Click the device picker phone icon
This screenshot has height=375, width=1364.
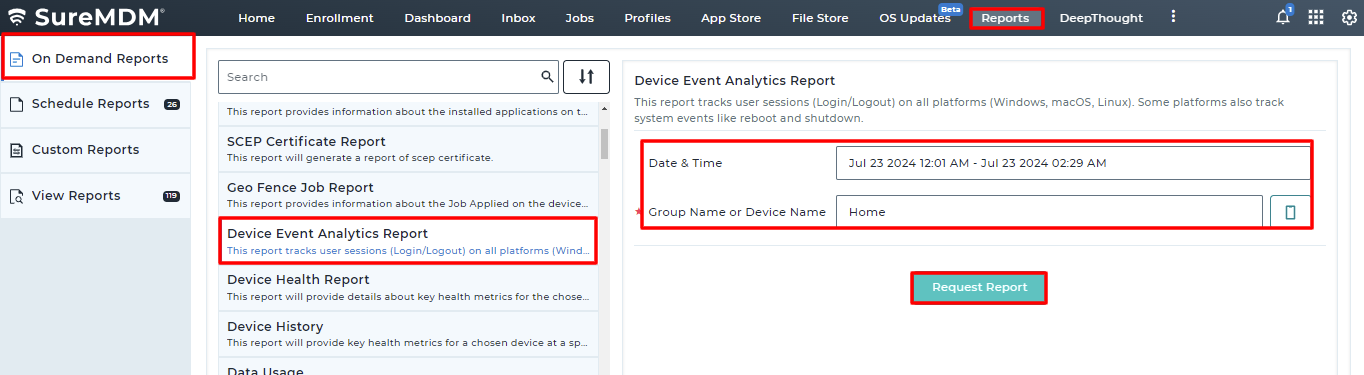coord(1290,212)
